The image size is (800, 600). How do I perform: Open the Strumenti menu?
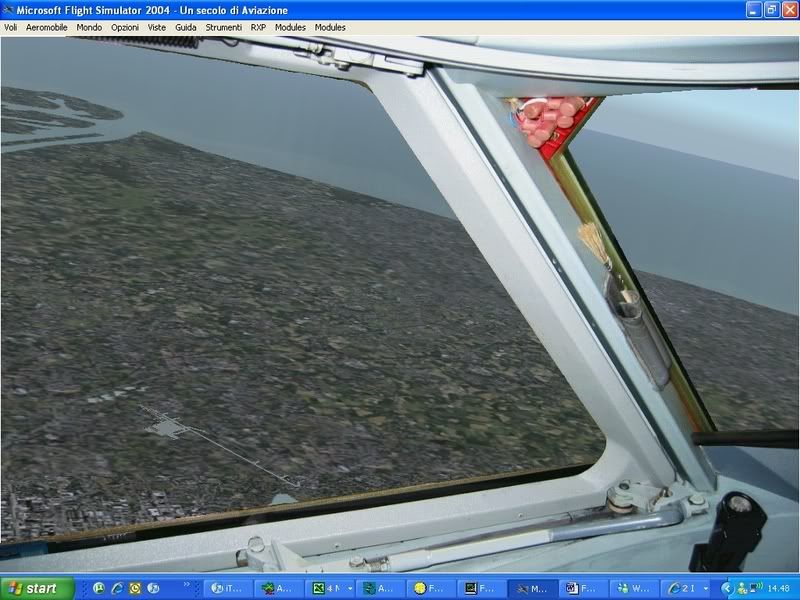[223, 28]
